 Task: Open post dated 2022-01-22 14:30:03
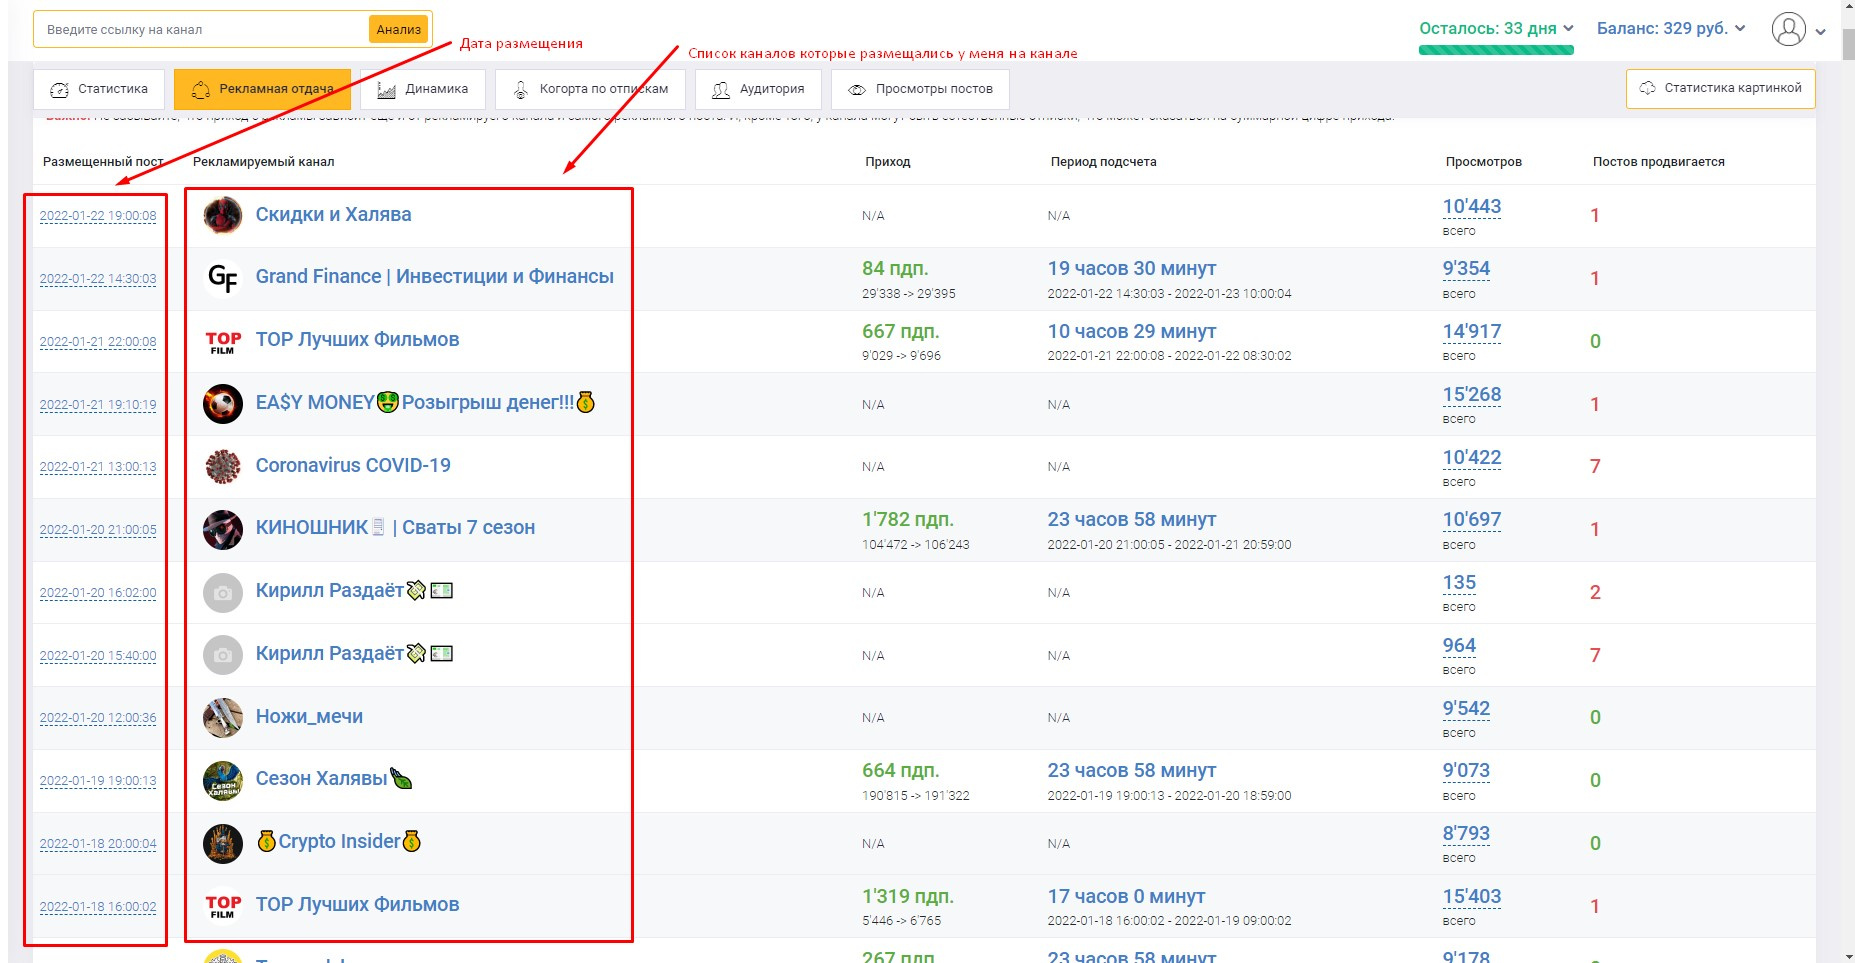(98, 279)
